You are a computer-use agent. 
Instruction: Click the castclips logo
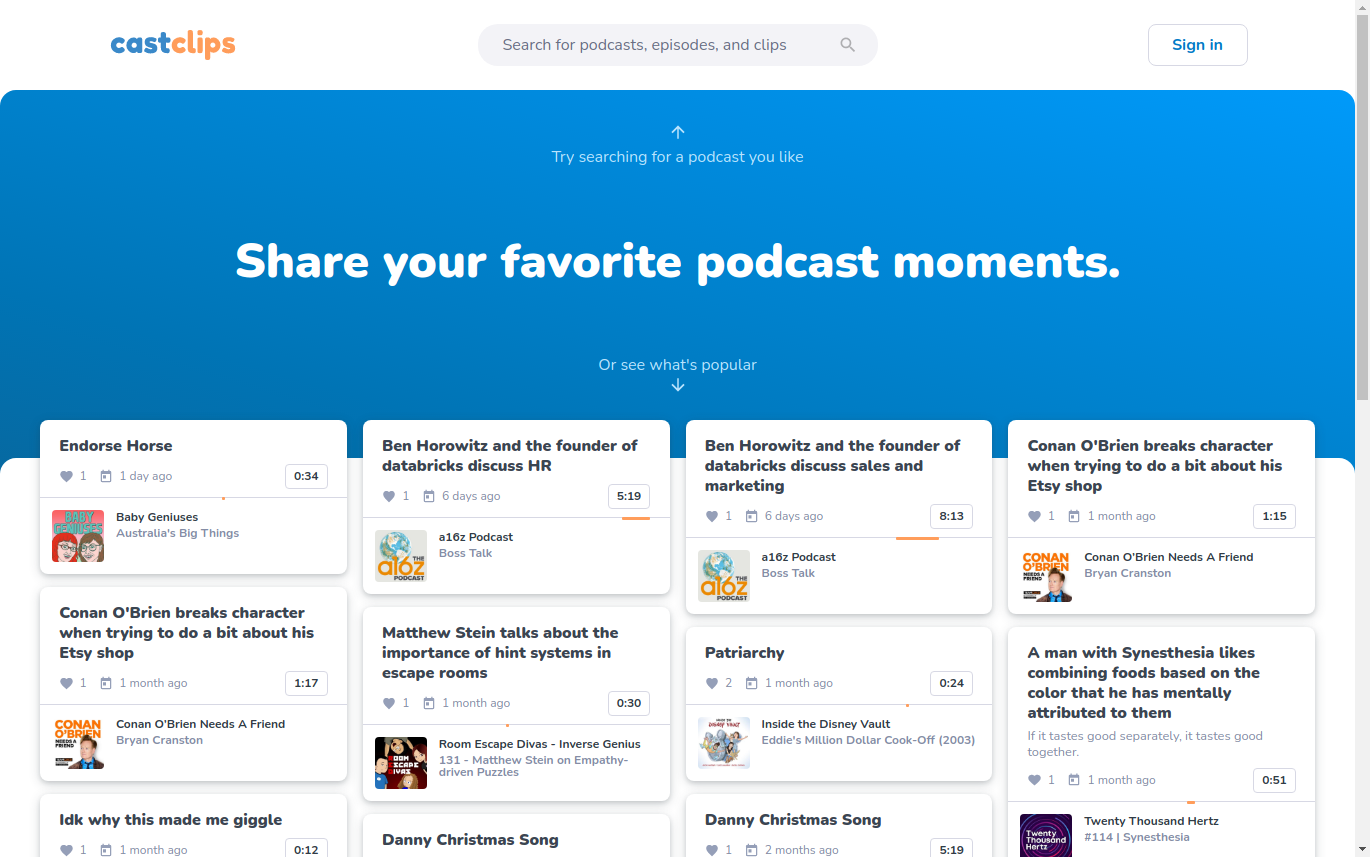coord(173,44)
